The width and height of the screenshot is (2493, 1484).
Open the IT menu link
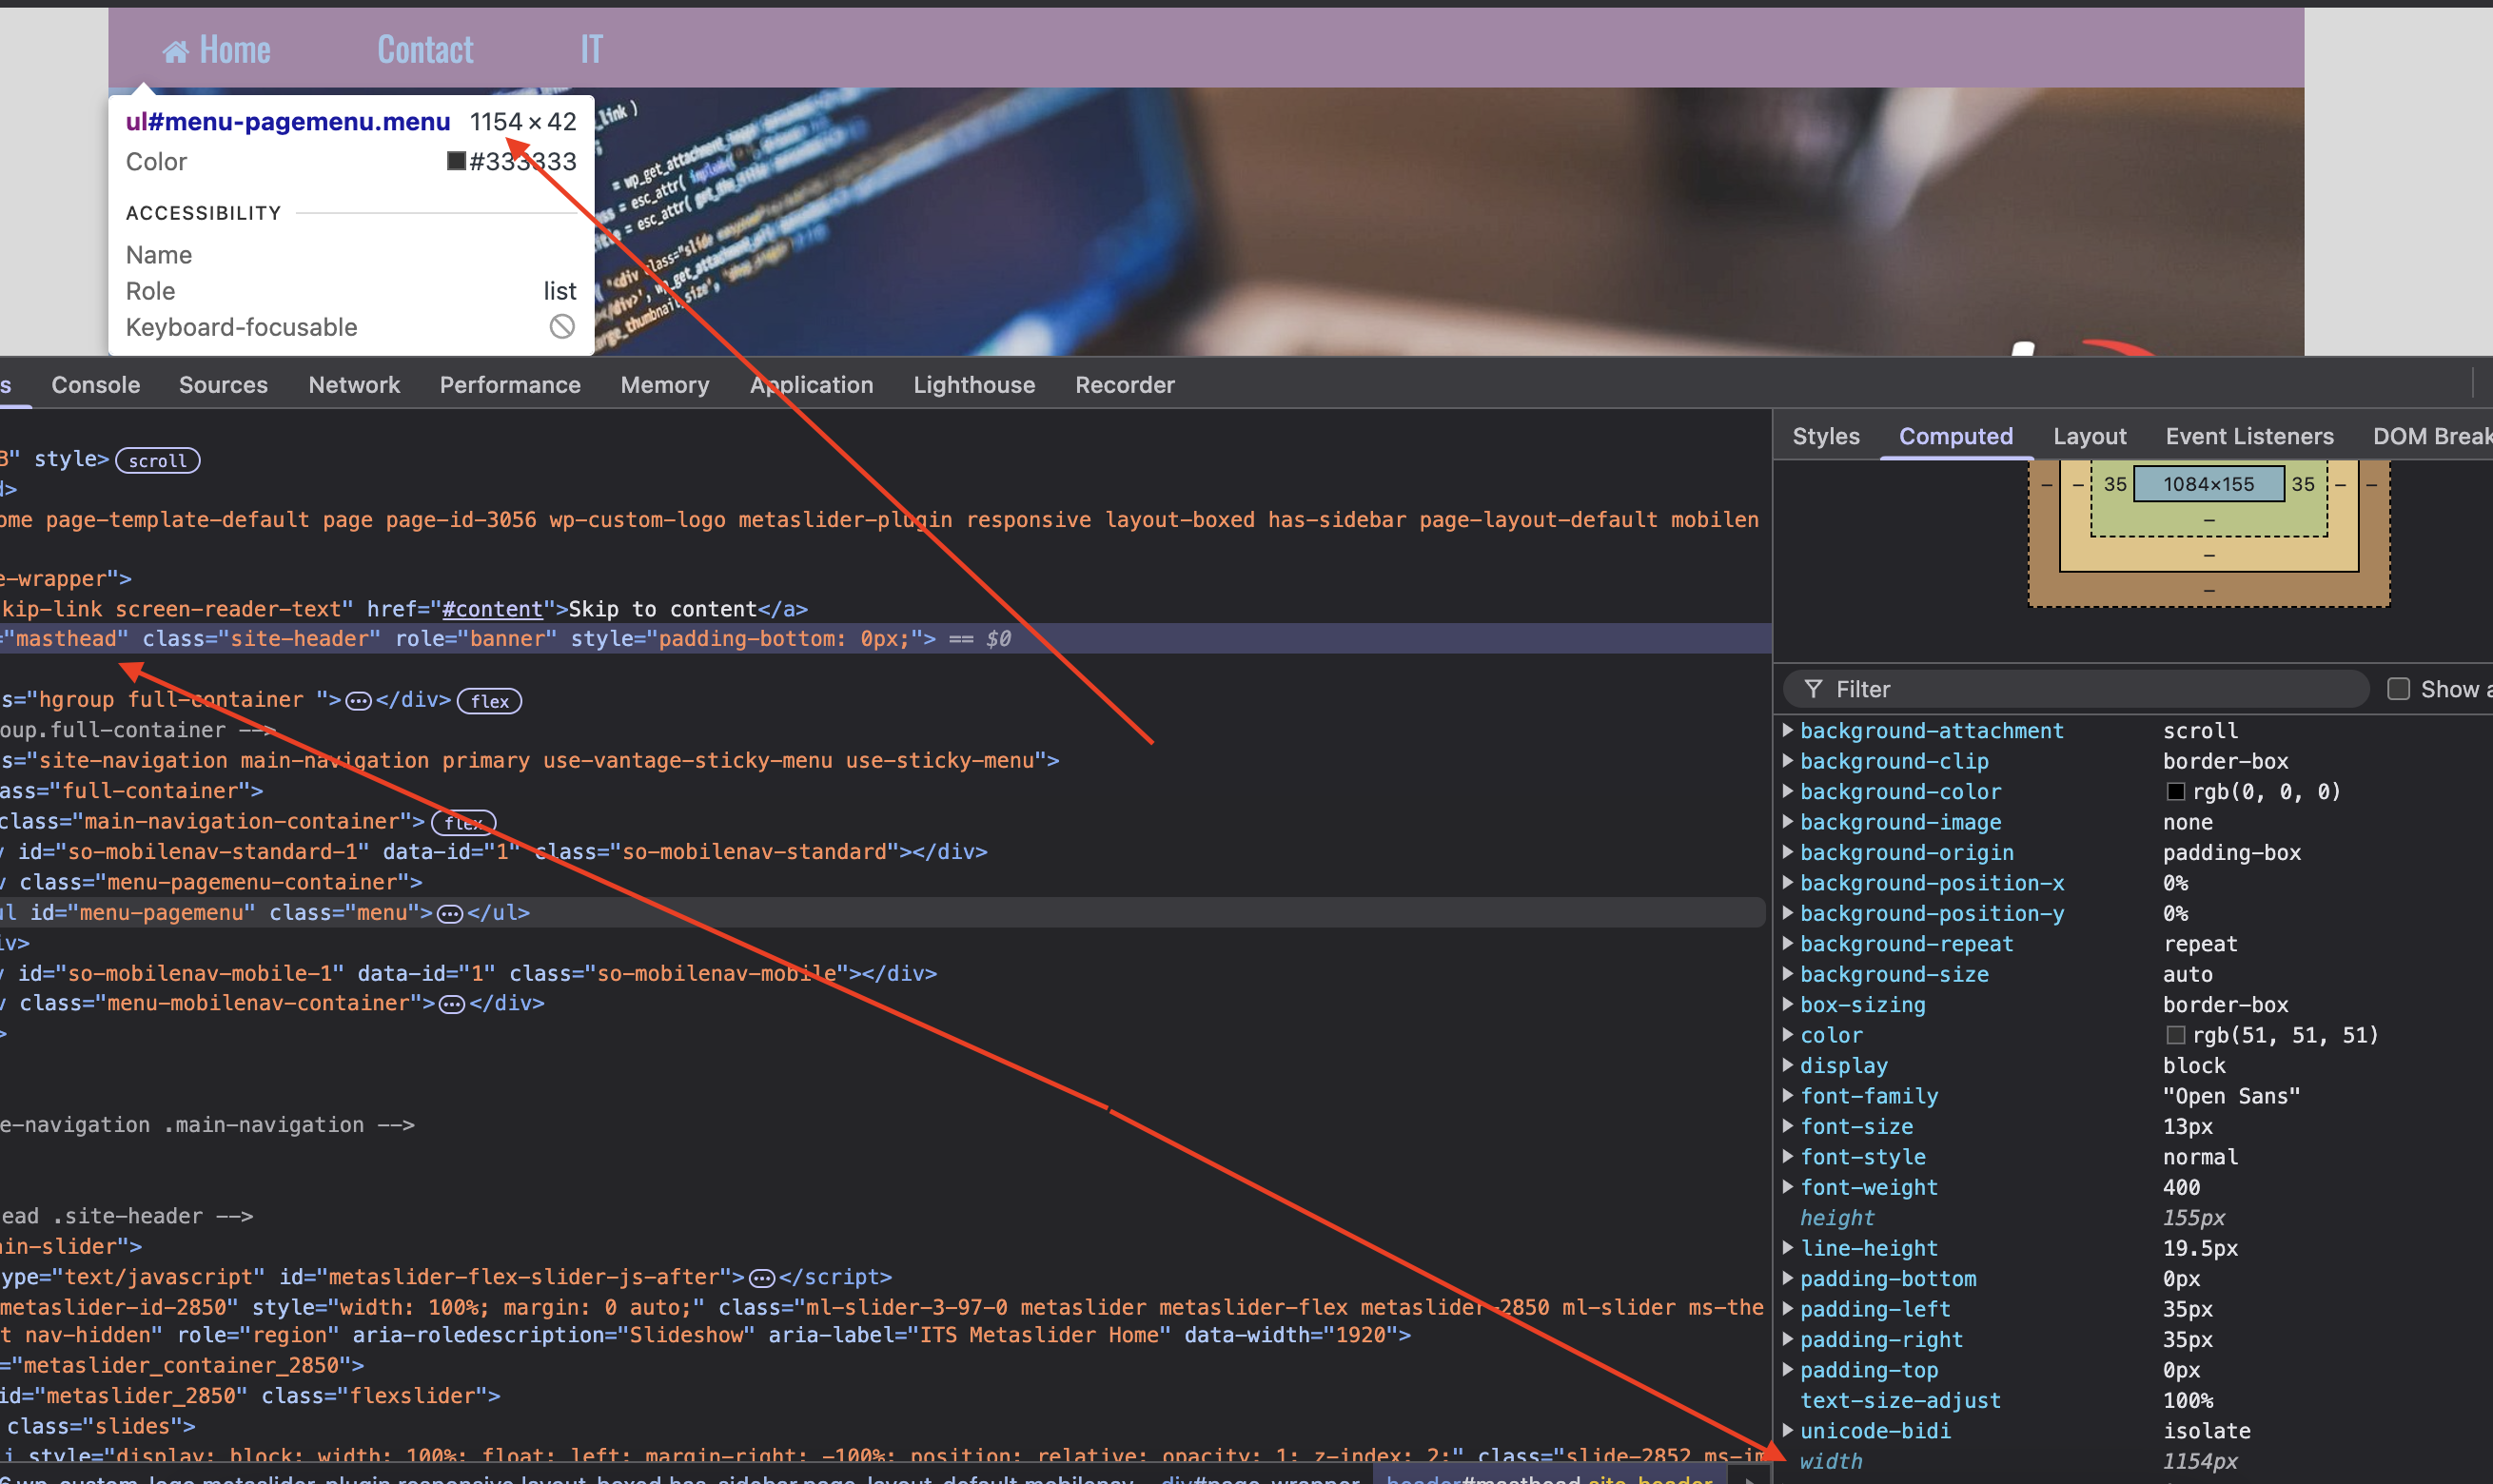pyautogui.click(x=591, y=49)
